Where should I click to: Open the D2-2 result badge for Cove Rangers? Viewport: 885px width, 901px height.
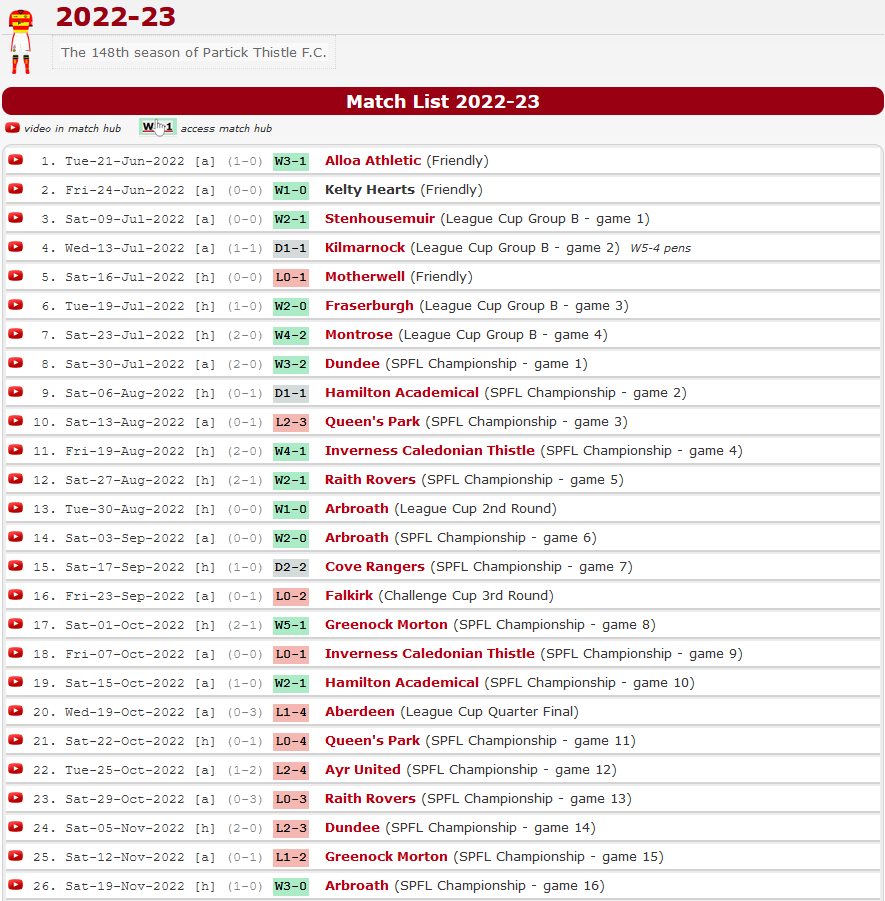[x=291, y=567]
